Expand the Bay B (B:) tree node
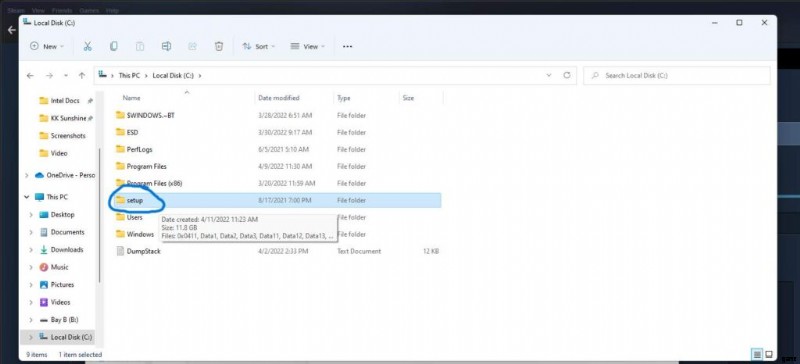Viewport: 800px width, 364px height. tap(31, 320)
